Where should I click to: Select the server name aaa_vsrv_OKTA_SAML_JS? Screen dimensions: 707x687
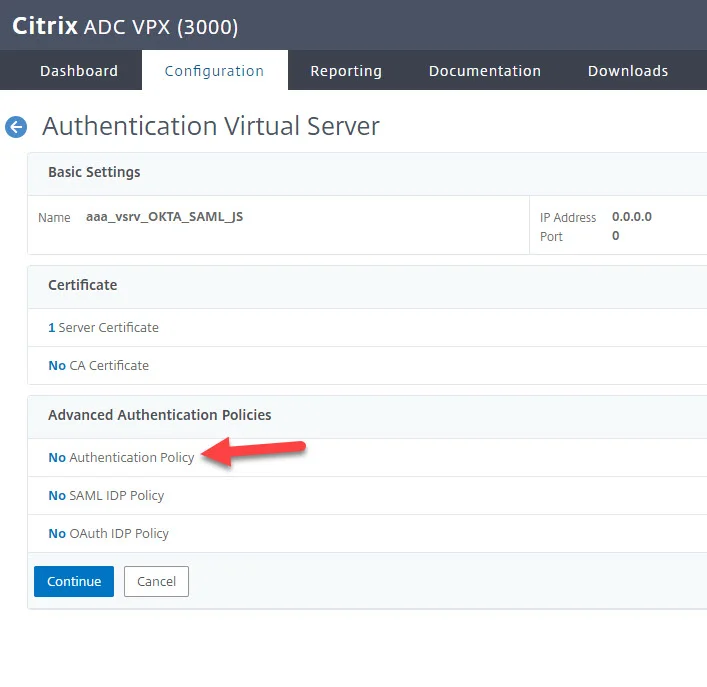(x=164, y=217)
